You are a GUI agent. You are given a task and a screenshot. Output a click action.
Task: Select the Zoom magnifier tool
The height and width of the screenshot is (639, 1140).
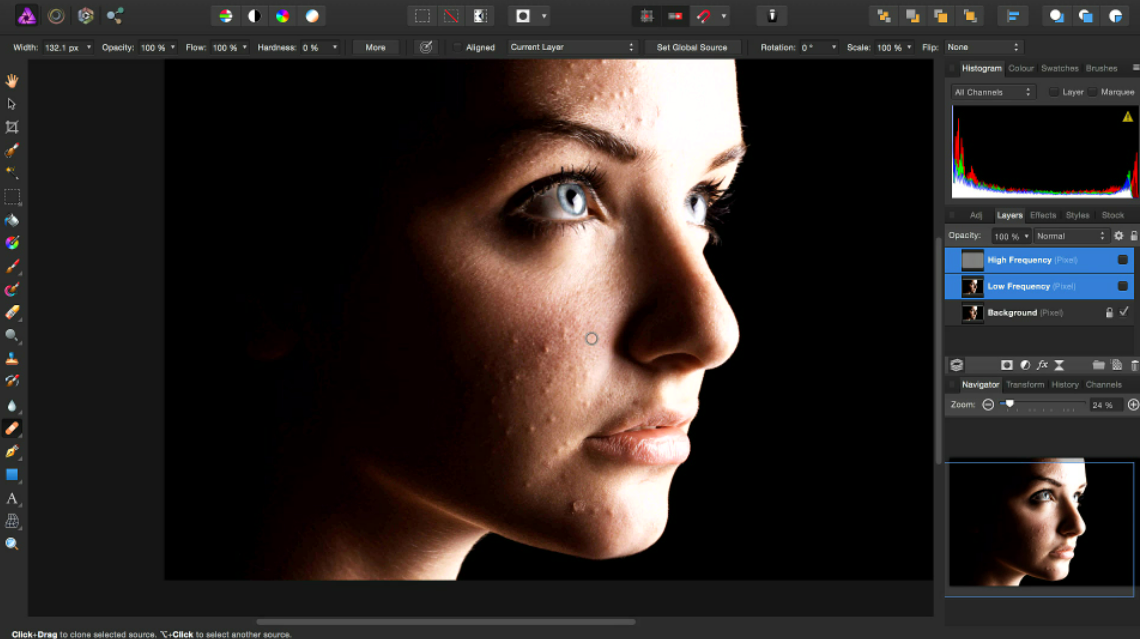coord(12,544)
